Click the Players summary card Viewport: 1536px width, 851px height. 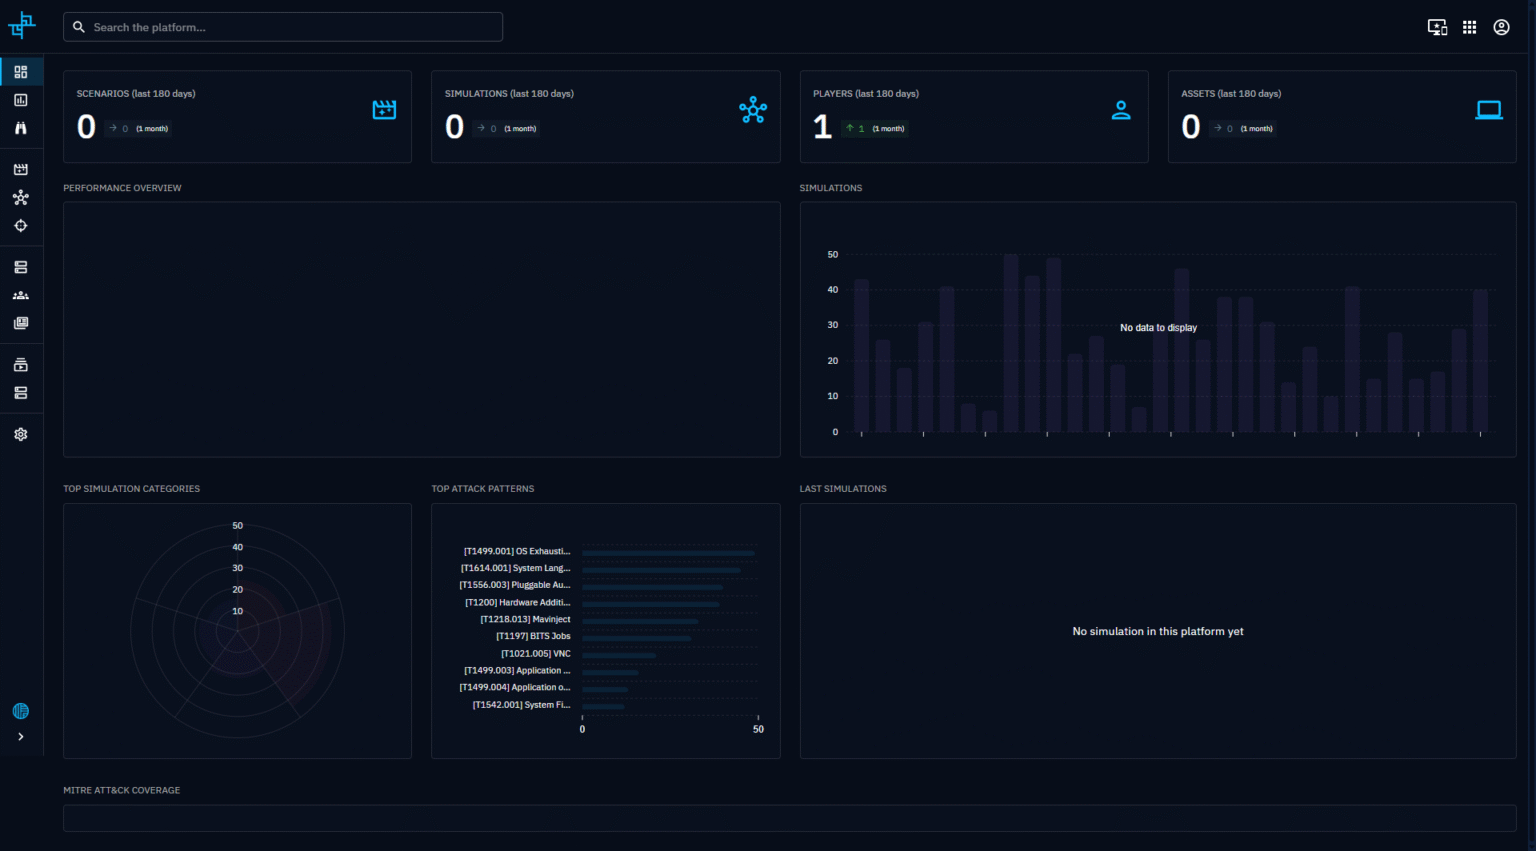[973, 116]
